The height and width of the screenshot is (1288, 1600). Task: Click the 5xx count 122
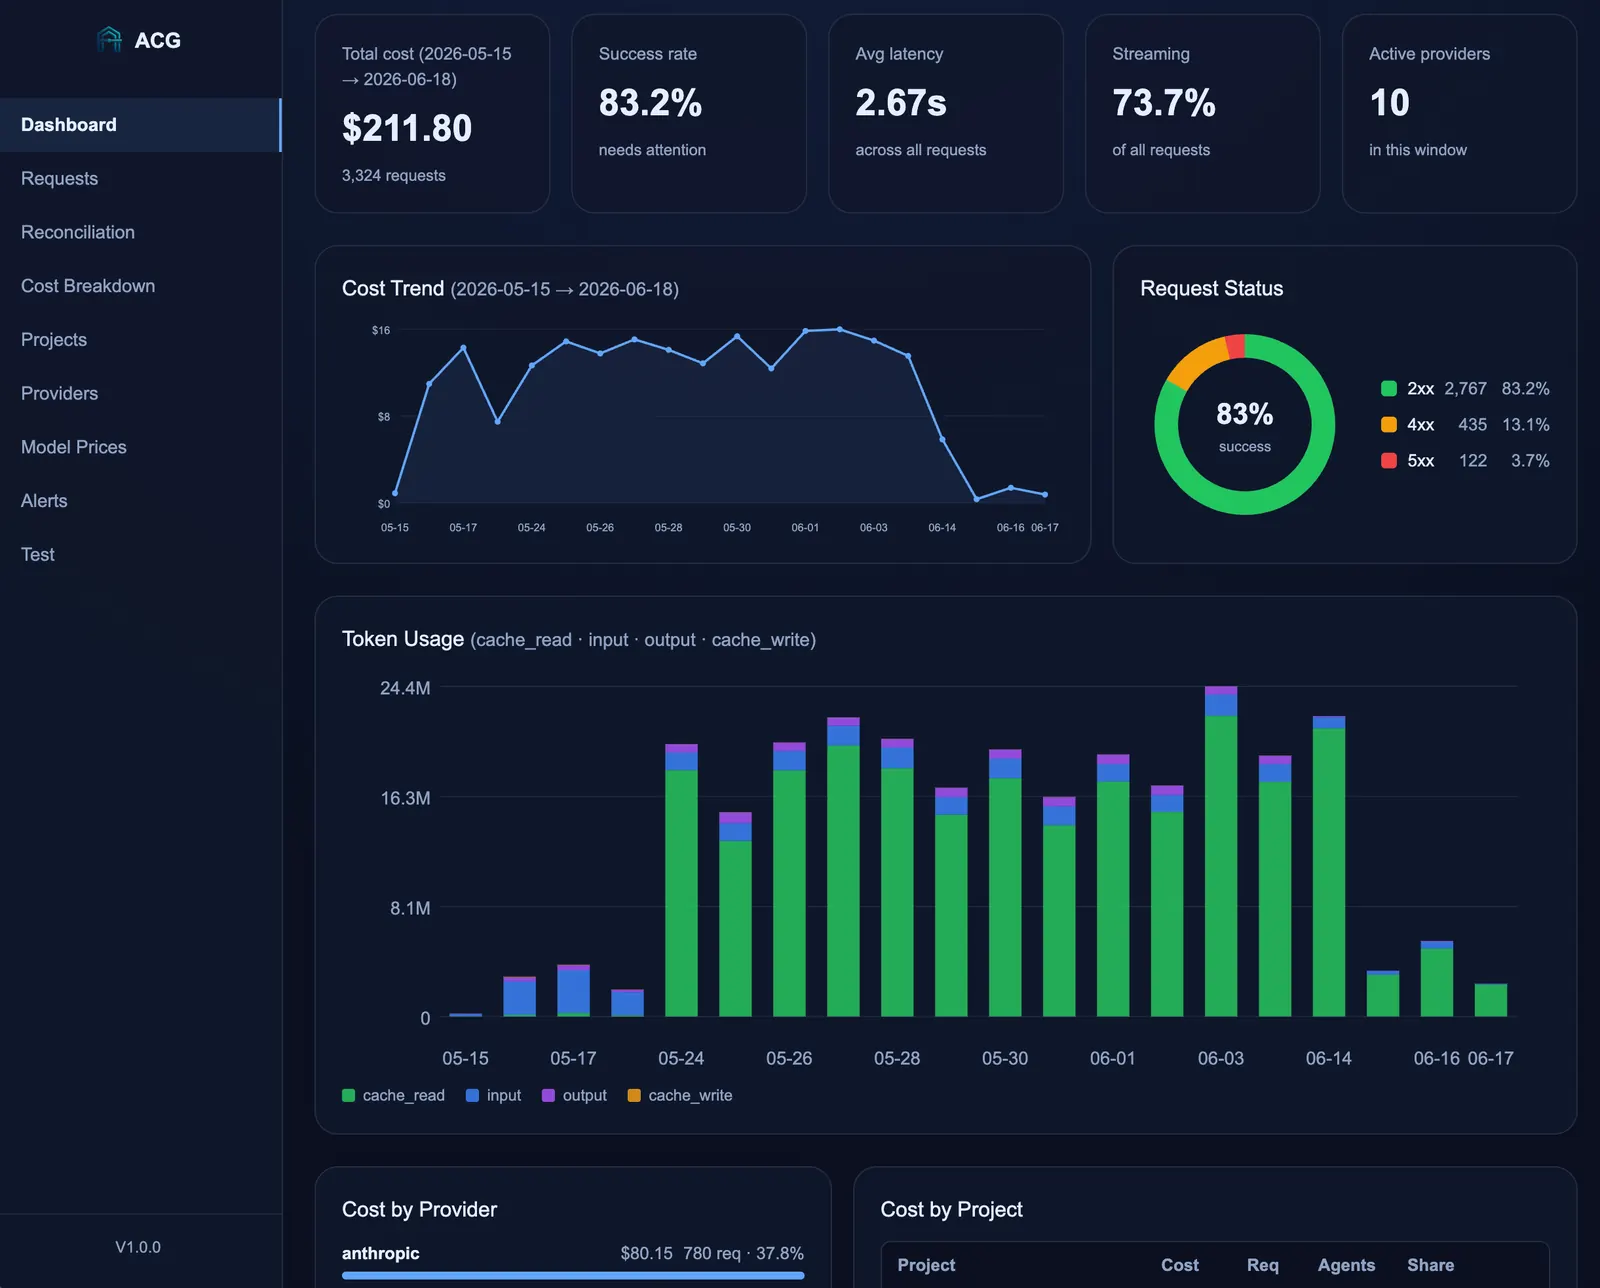tap(1472, 460)
